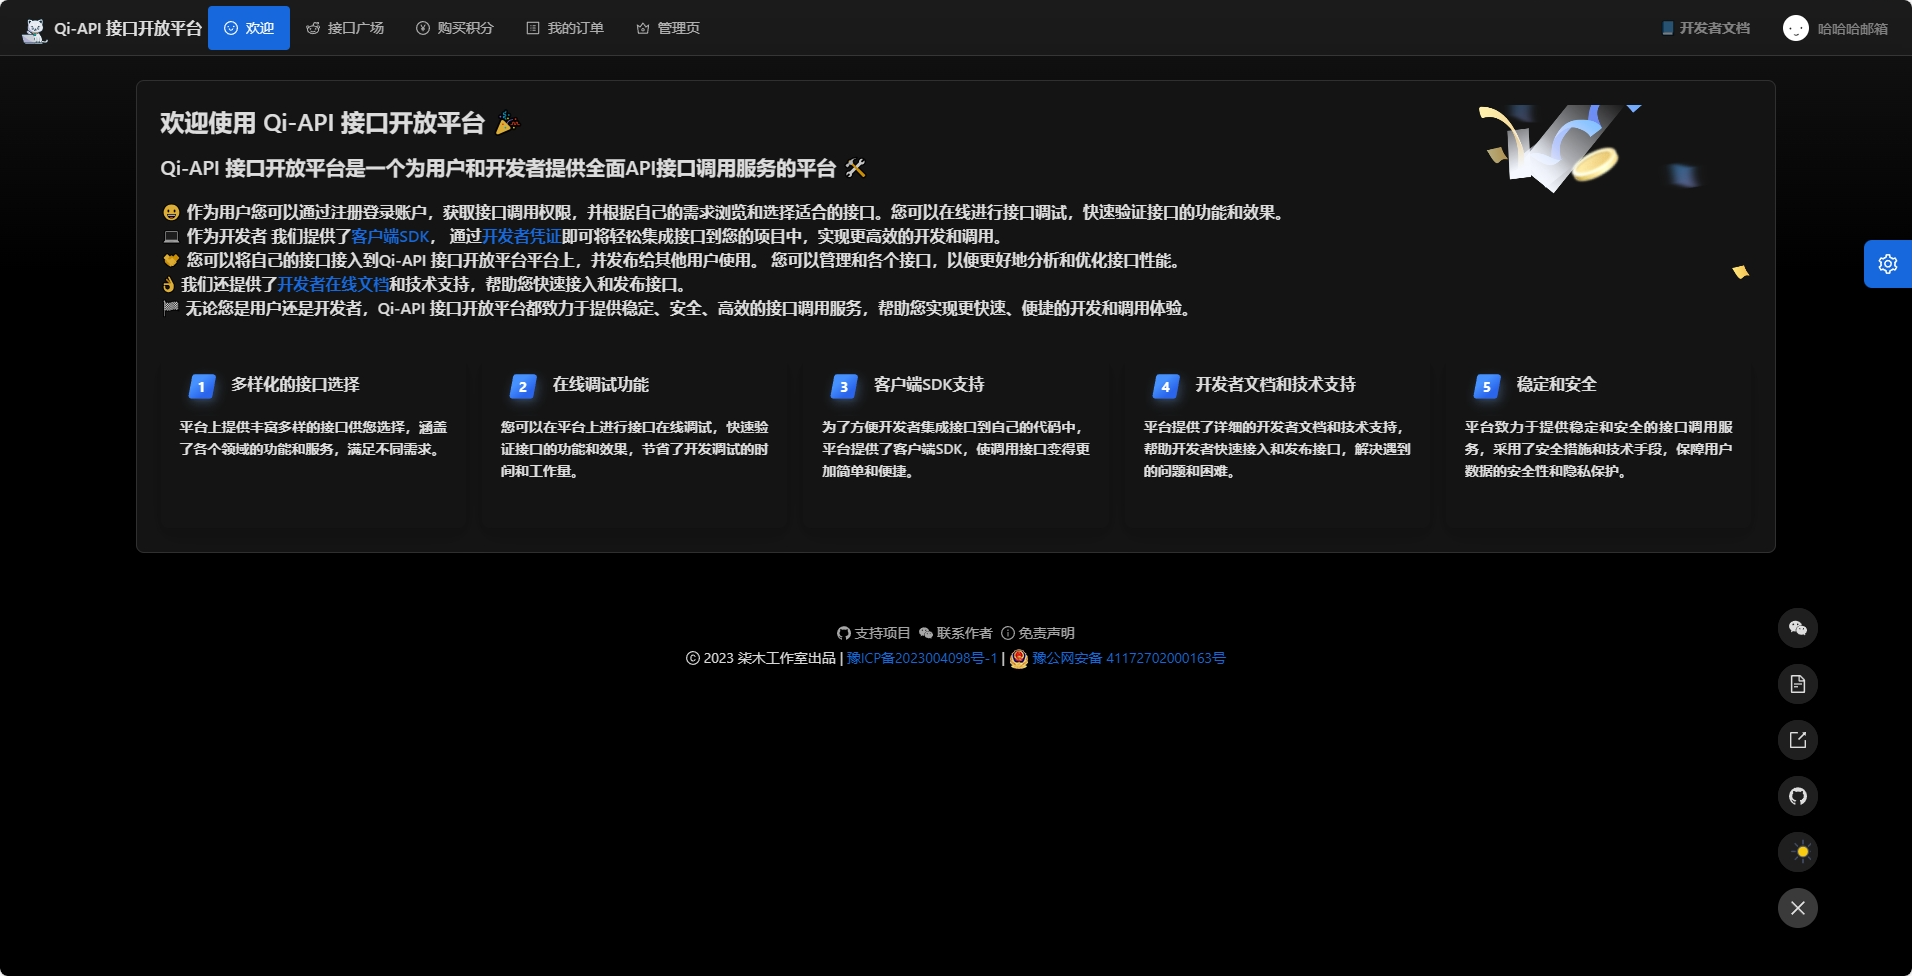Open 豫ICP备2023004098号-1 link
Image resolution: width=1912 pixels, height=976 pixels.
point(922,658)
